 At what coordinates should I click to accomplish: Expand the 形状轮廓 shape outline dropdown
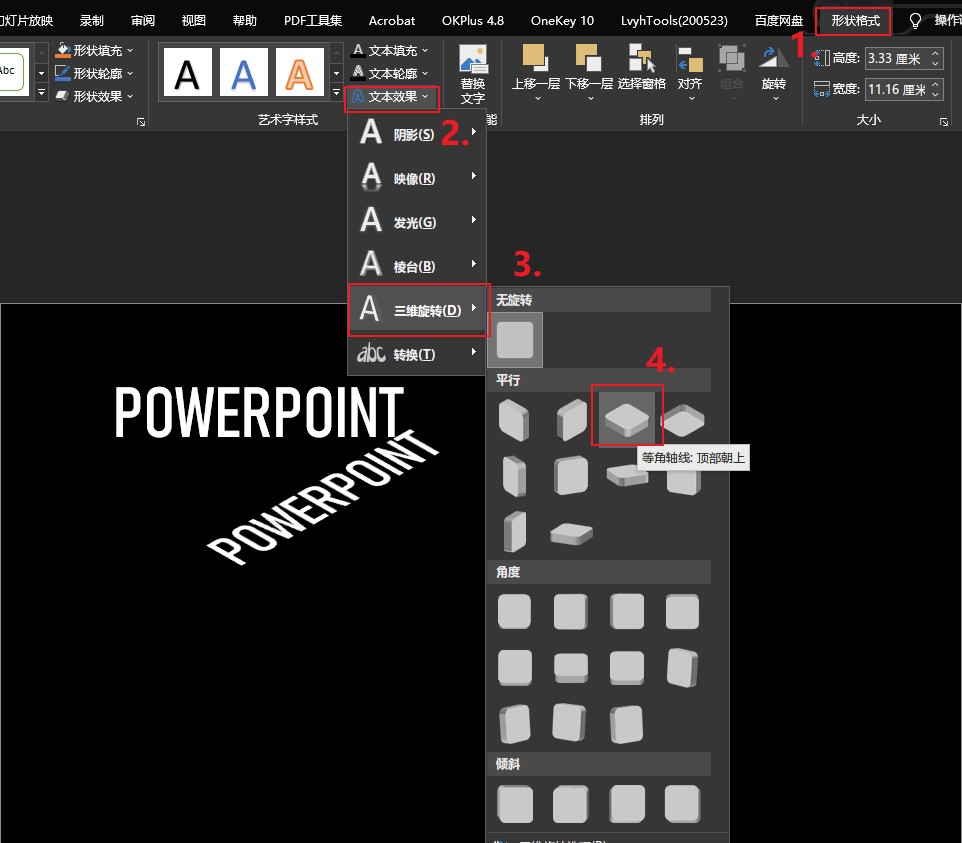click(130, 74)
